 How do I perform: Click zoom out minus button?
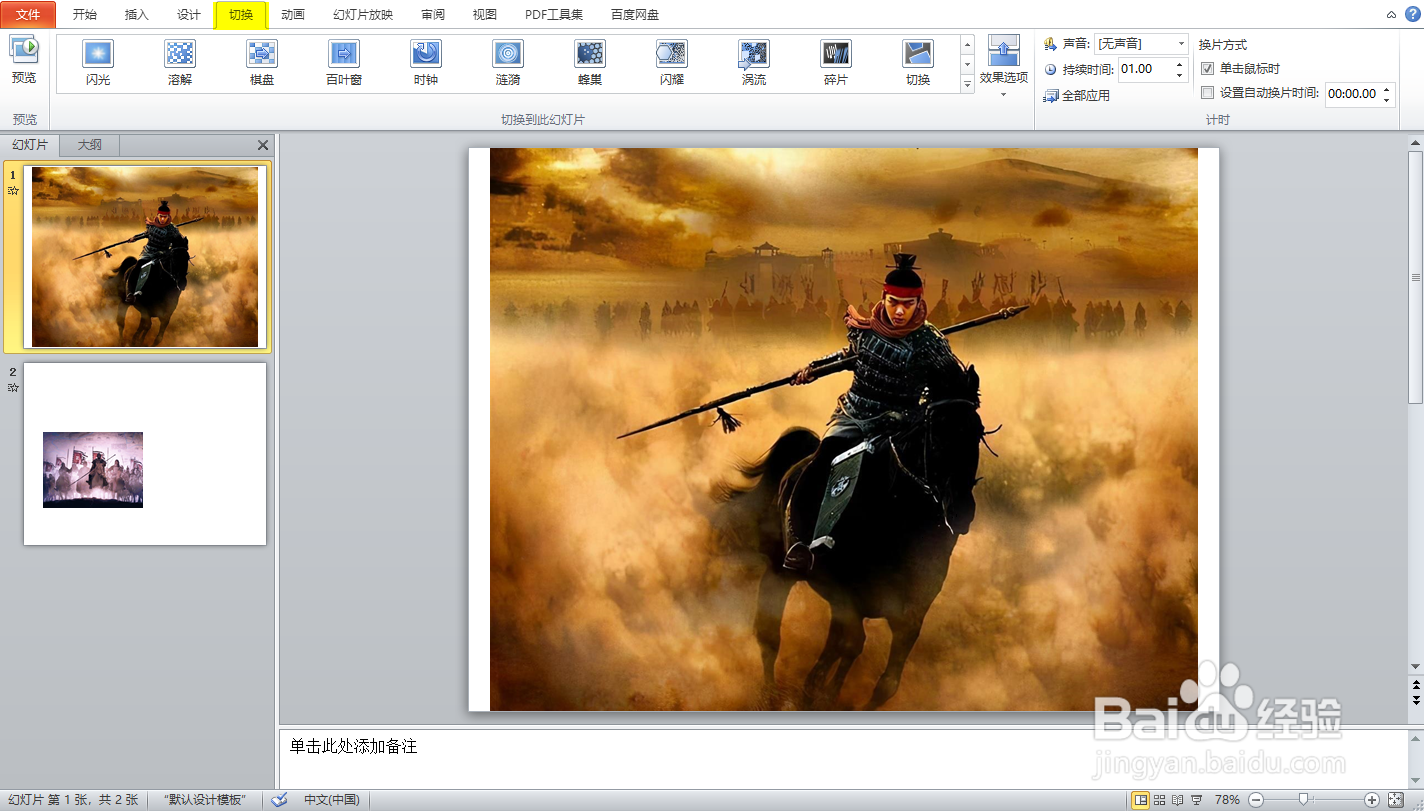1256,800
